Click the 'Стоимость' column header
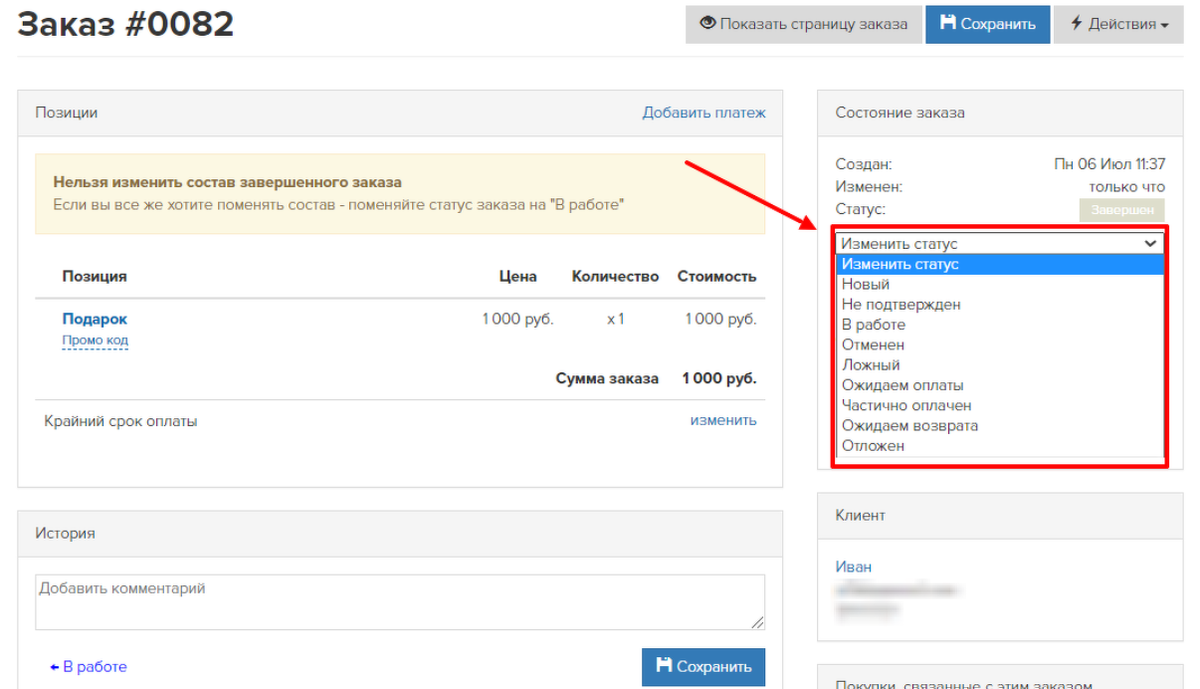Viewport: 1200px width, 689px height. point(717,276)
